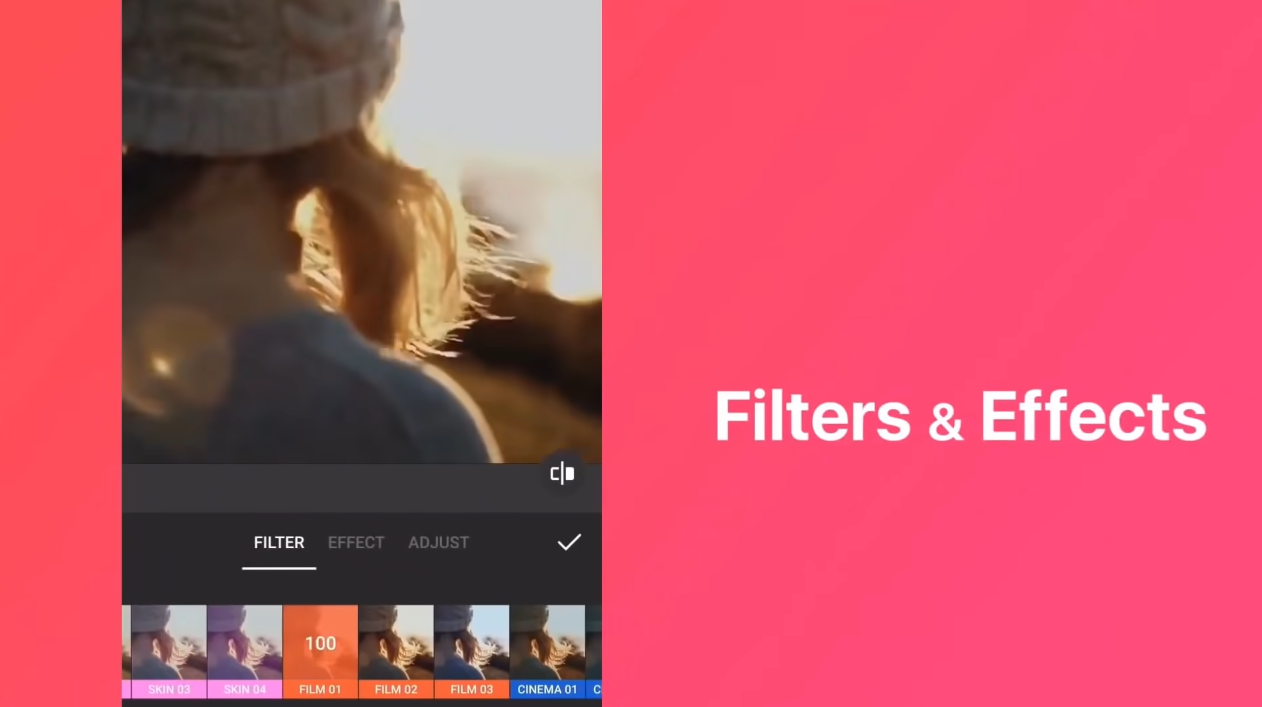Image resolution: width=1262 pixels, height=707 pixels.
Task: Click the CINEMA 01 blue label
Action: (x=547, y=689)
